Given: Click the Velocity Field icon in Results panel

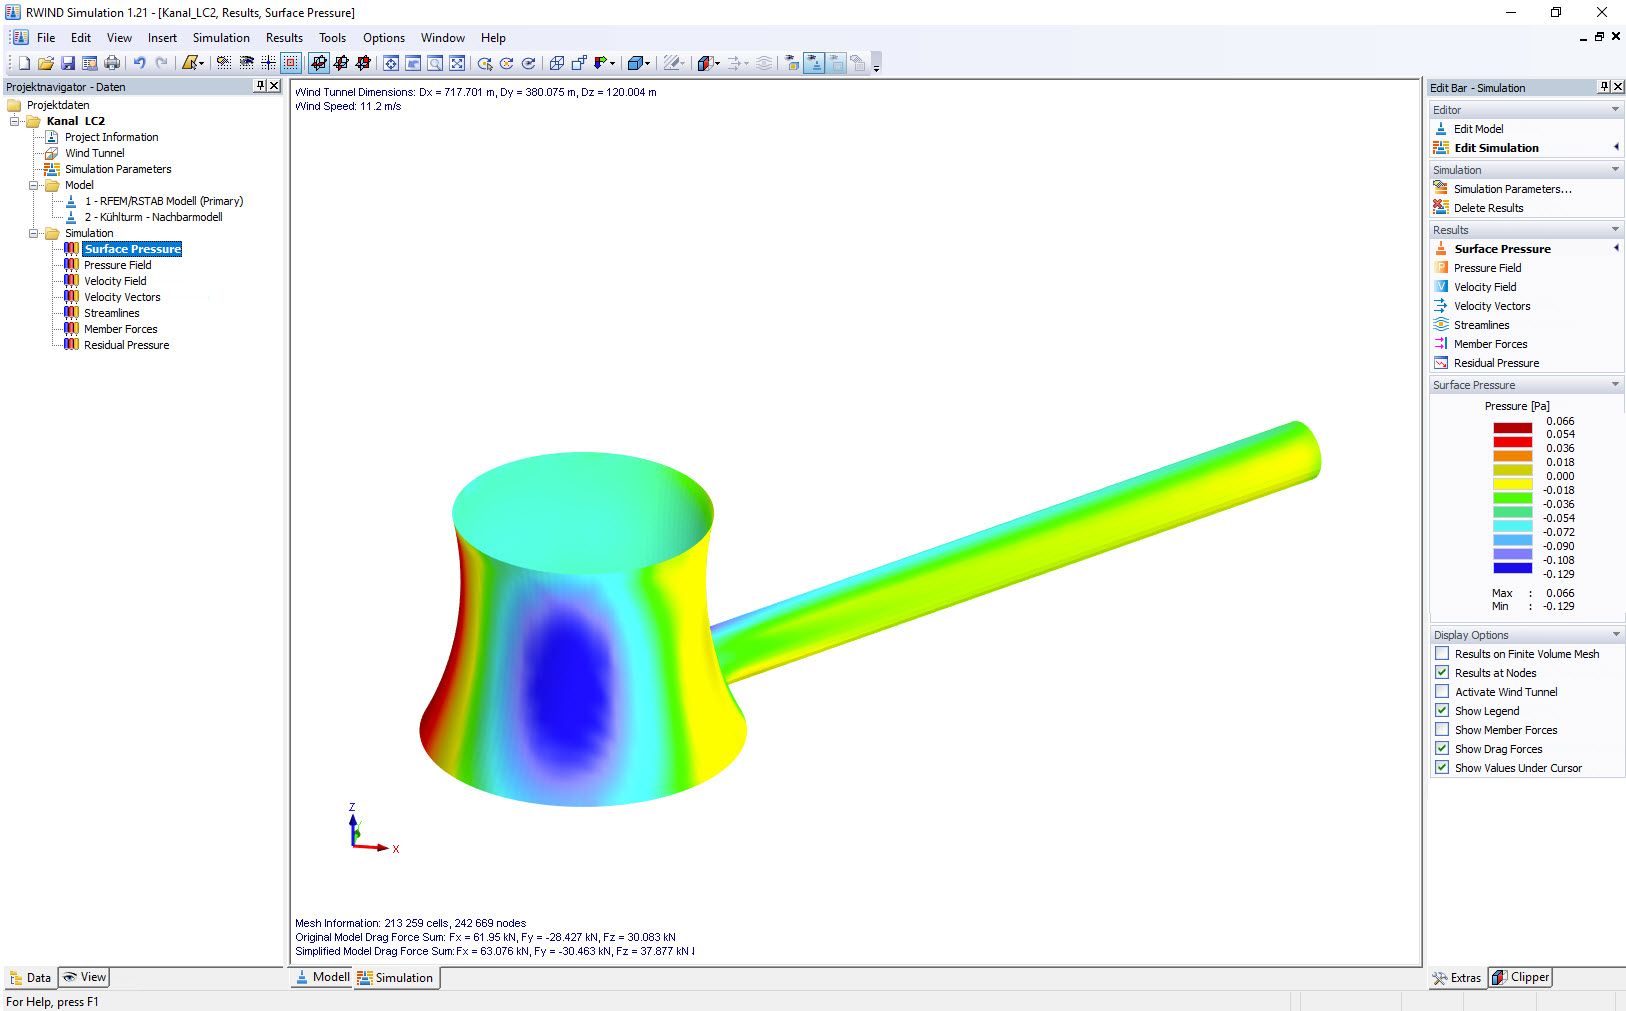Looking at the screenshot, I should 1441,287.
